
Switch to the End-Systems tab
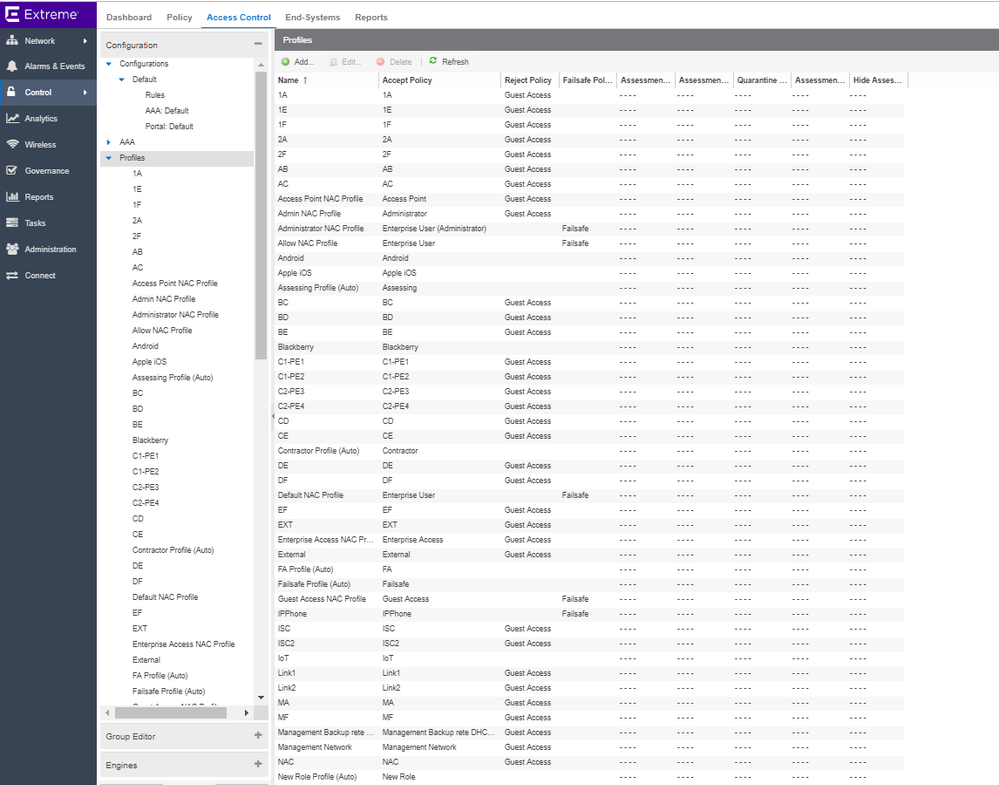click(312, 17)
